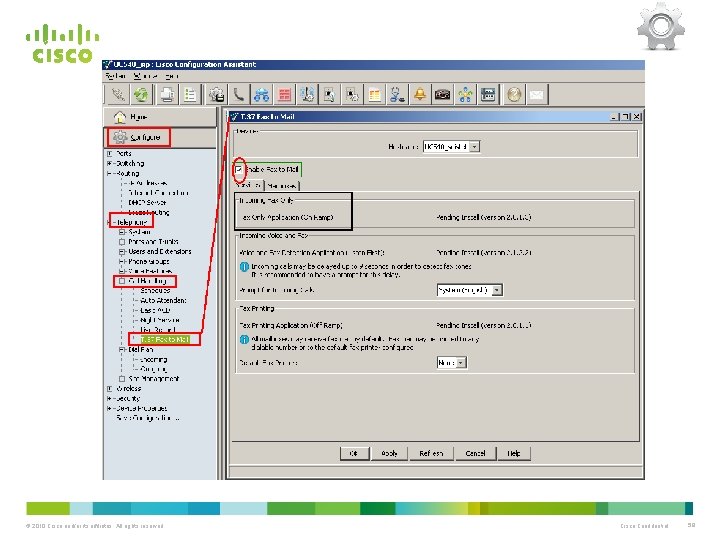720x540 pixels.
Task: Select the first tab under Enable Fax to Mail
Action: (248, 186)
